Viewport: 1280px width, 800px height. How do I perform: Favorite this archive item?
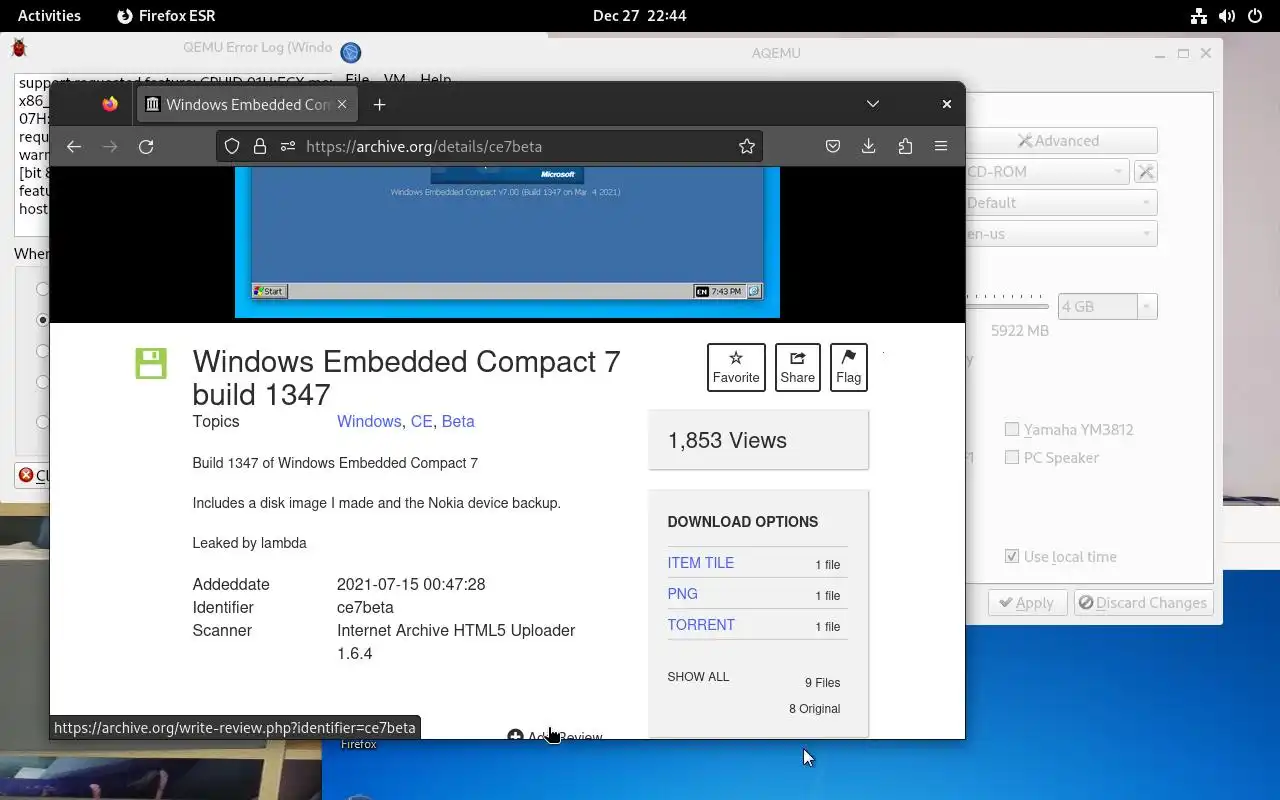736,367
